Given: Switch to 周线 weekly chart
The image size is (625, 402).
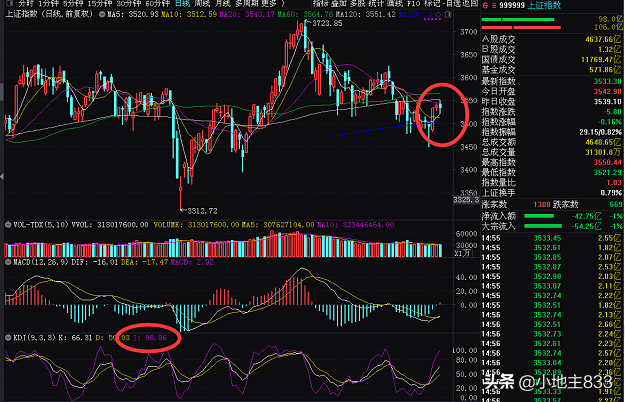Looking at the screenshot, I should 202,4.
